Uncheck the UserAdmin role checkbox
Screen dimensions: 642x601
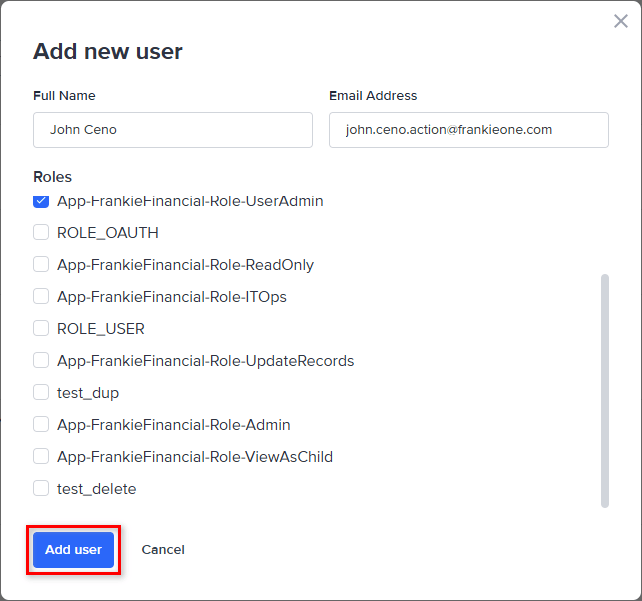click(x=41, y=201)
